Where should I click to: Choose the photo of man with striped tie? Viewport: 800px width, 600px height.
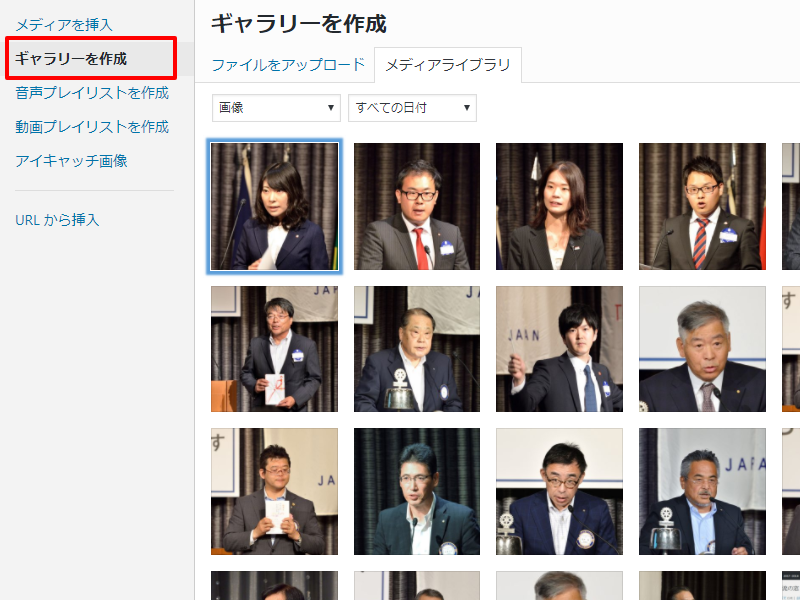[x=702, y=206]
